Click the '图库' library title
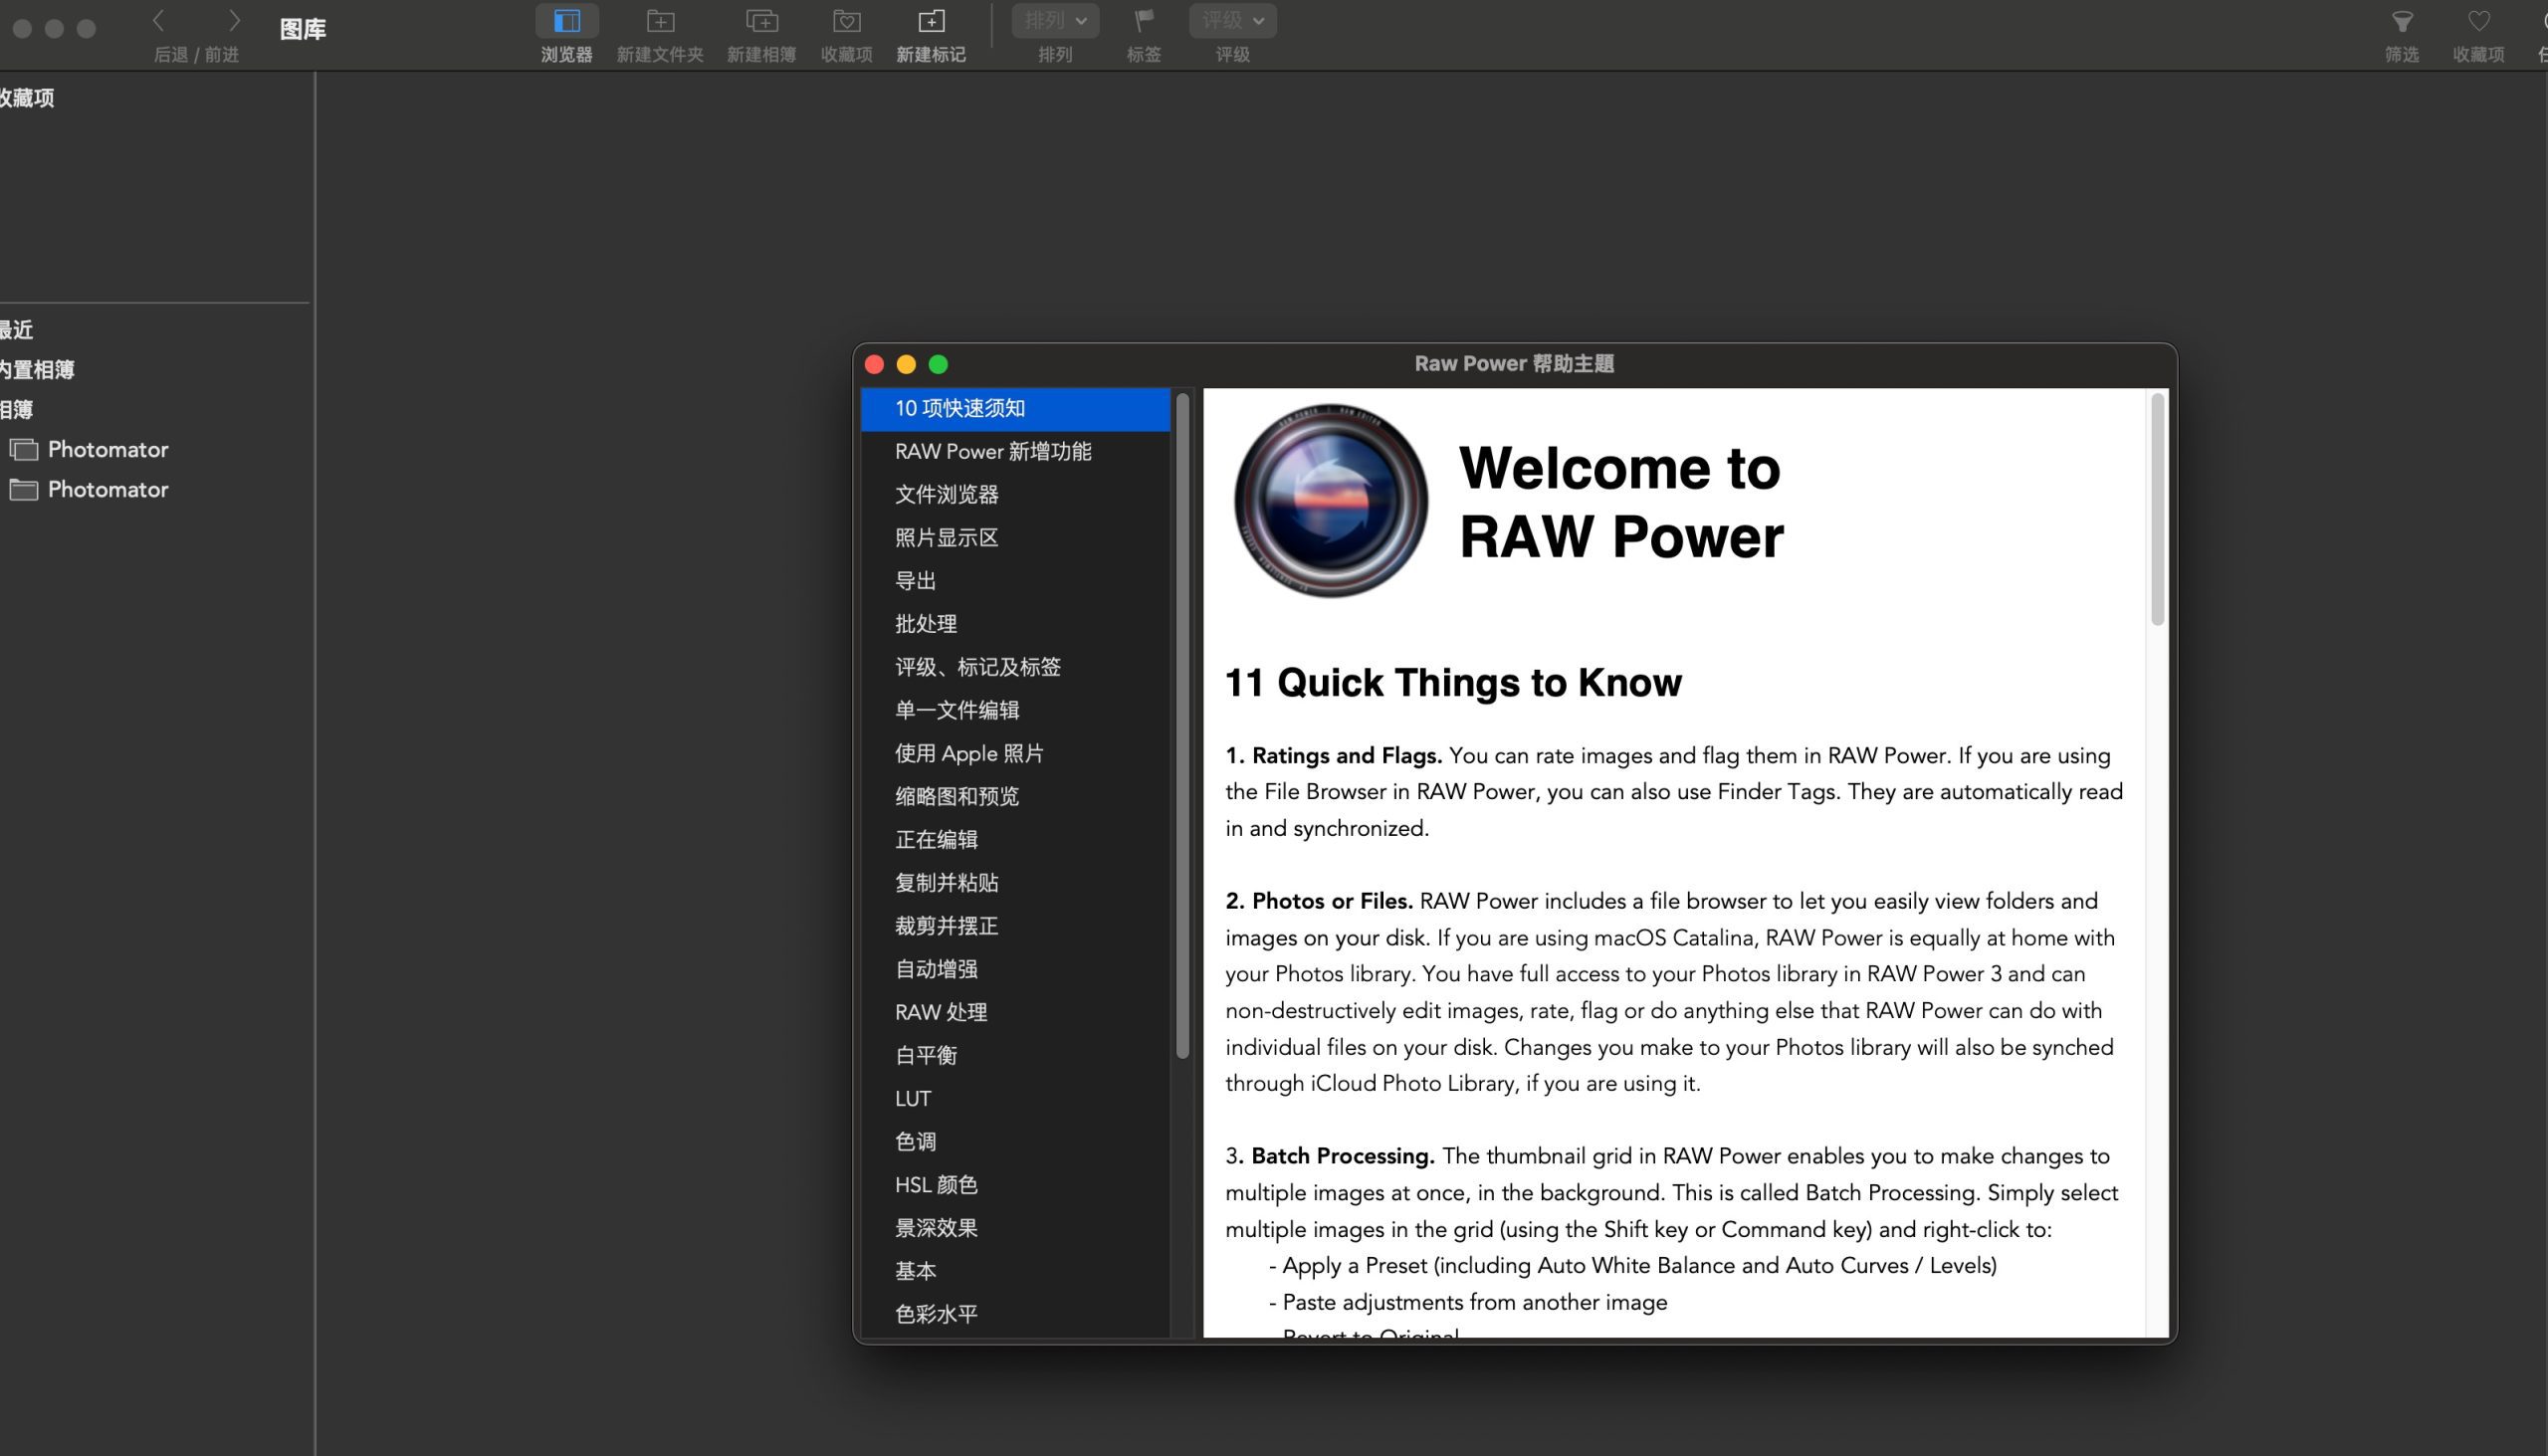The height and width of the screenshot is (1456, 2548). tap(303, 29)
